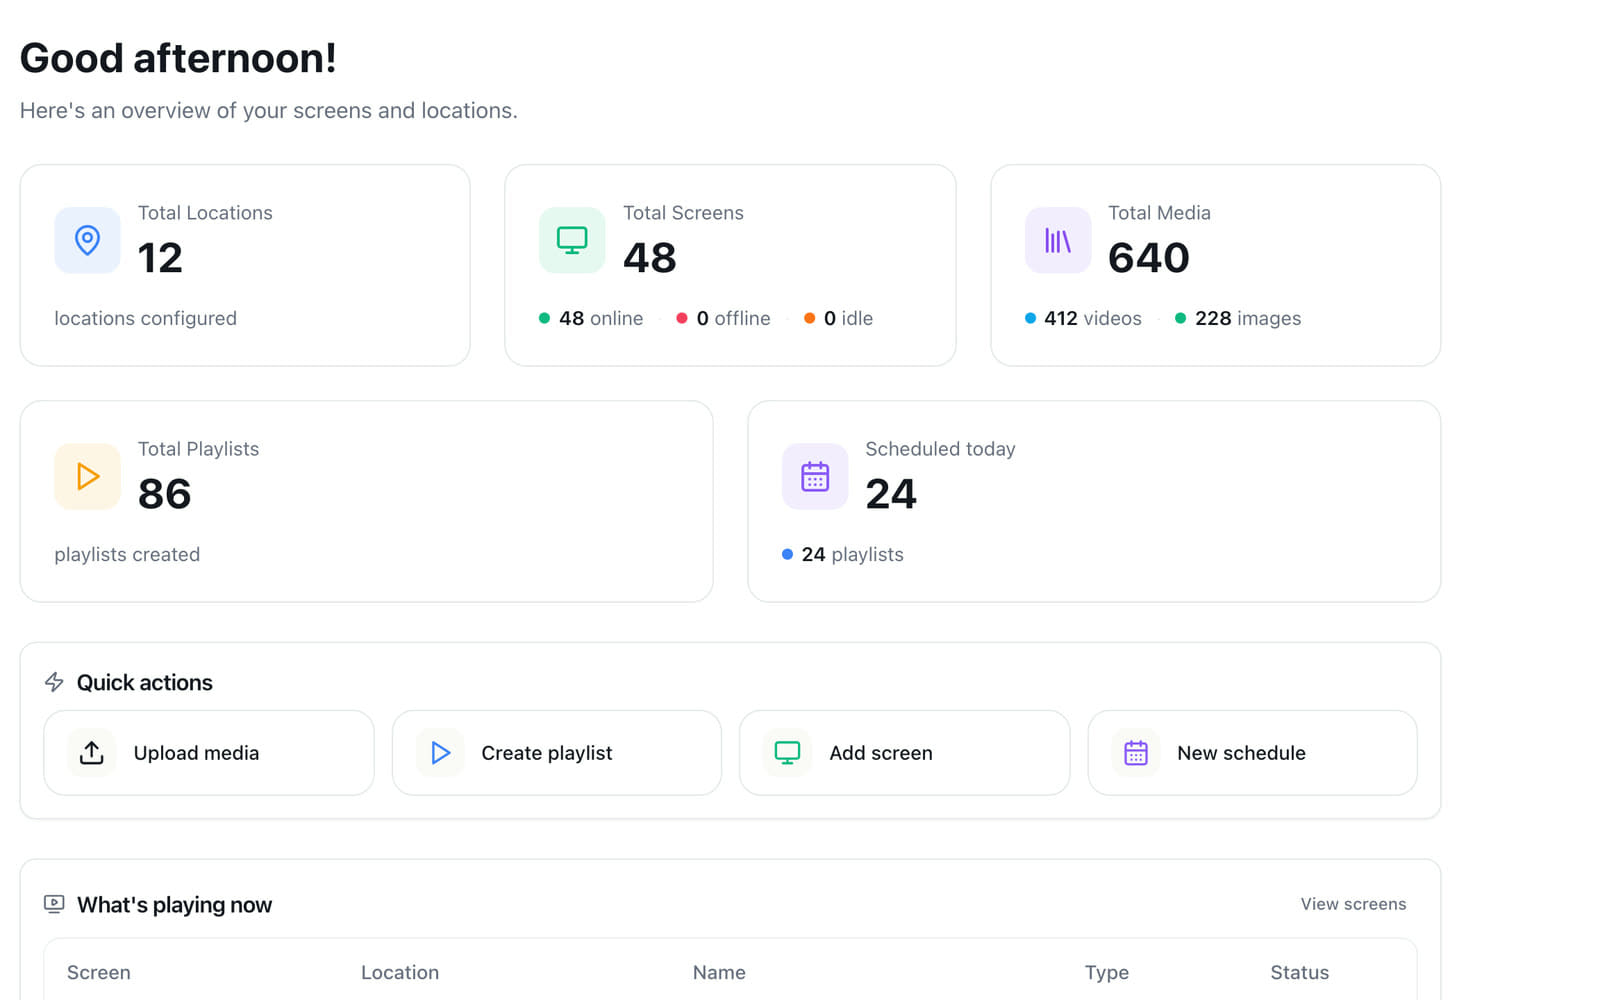Image resolution: width=1600 pixels, height=1000 pixels.
Task: Click the Total Playlists number 86
Action: pos(165,494)
